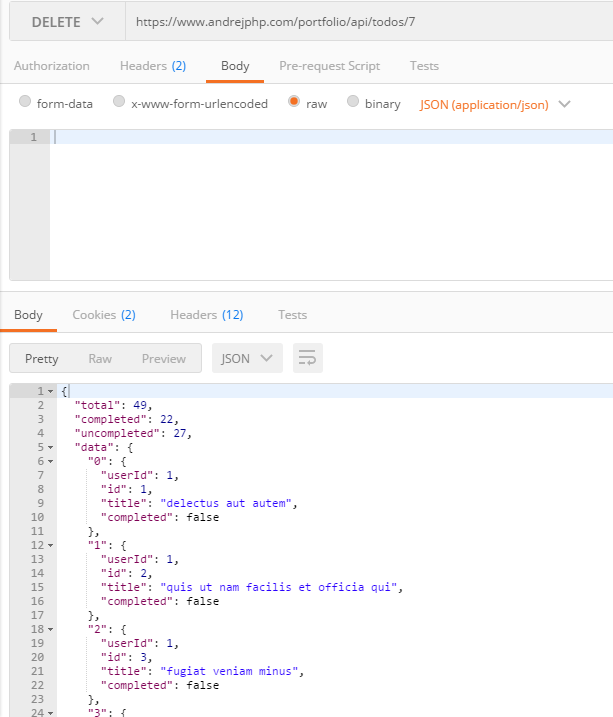Open the response Headers (12) tab
Viewport: 613px width, 717px height.
207,315
